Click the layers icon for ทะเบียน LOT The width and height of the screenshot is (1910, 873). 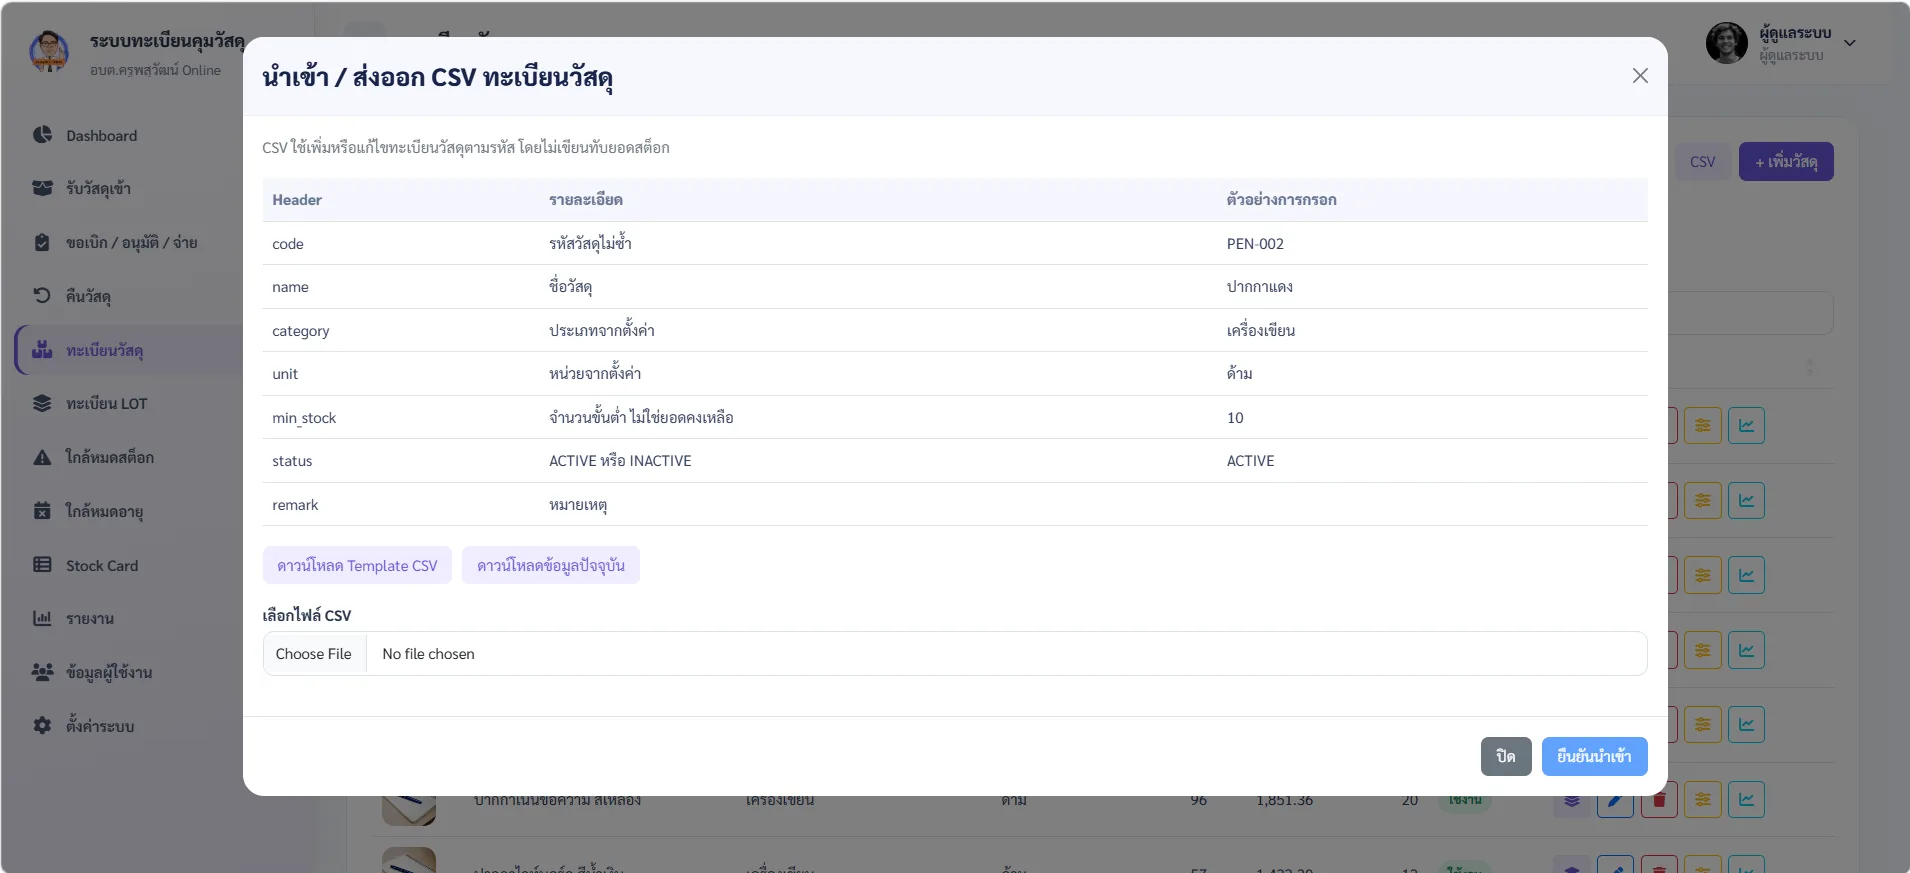pyautogui.click(x=42, y=403)
